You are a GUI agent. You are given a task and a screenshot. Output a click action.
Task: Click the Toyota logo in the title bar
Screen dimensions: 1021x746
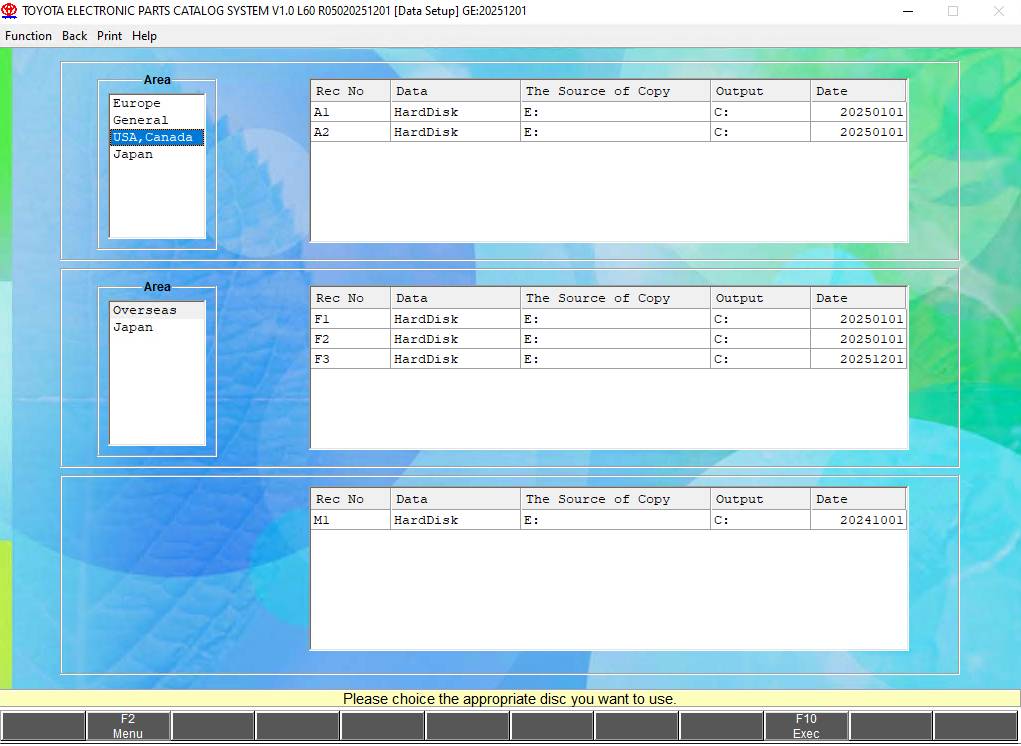coord(11,10)
